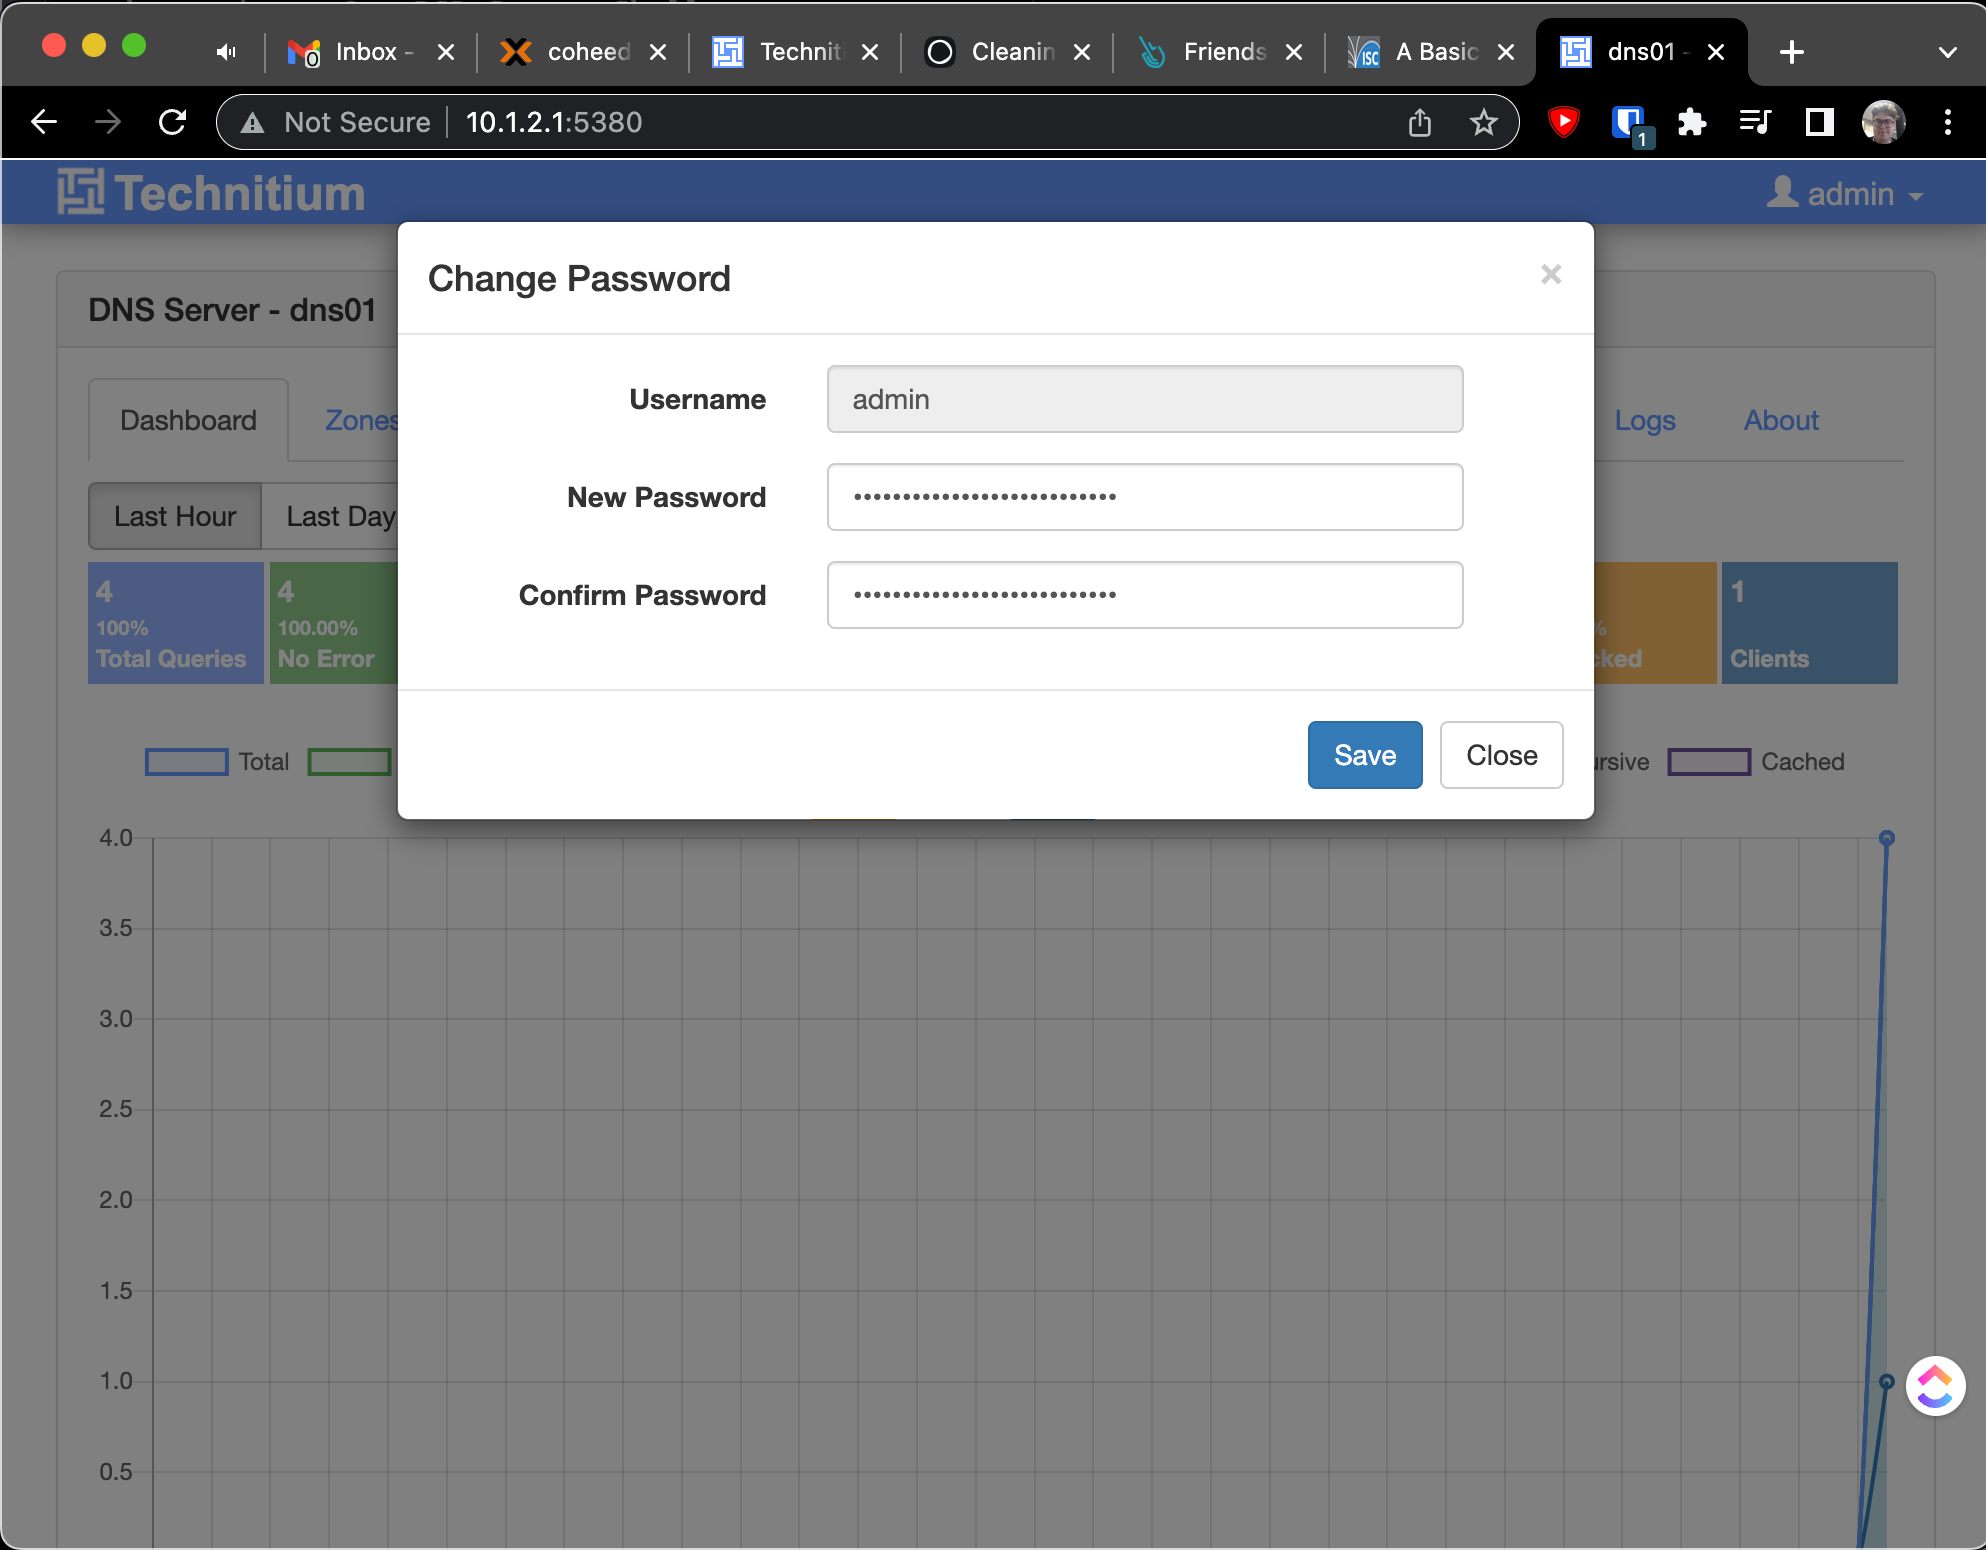
Task: Open the browser Extensions puzzle icon
Action: 1691,123
